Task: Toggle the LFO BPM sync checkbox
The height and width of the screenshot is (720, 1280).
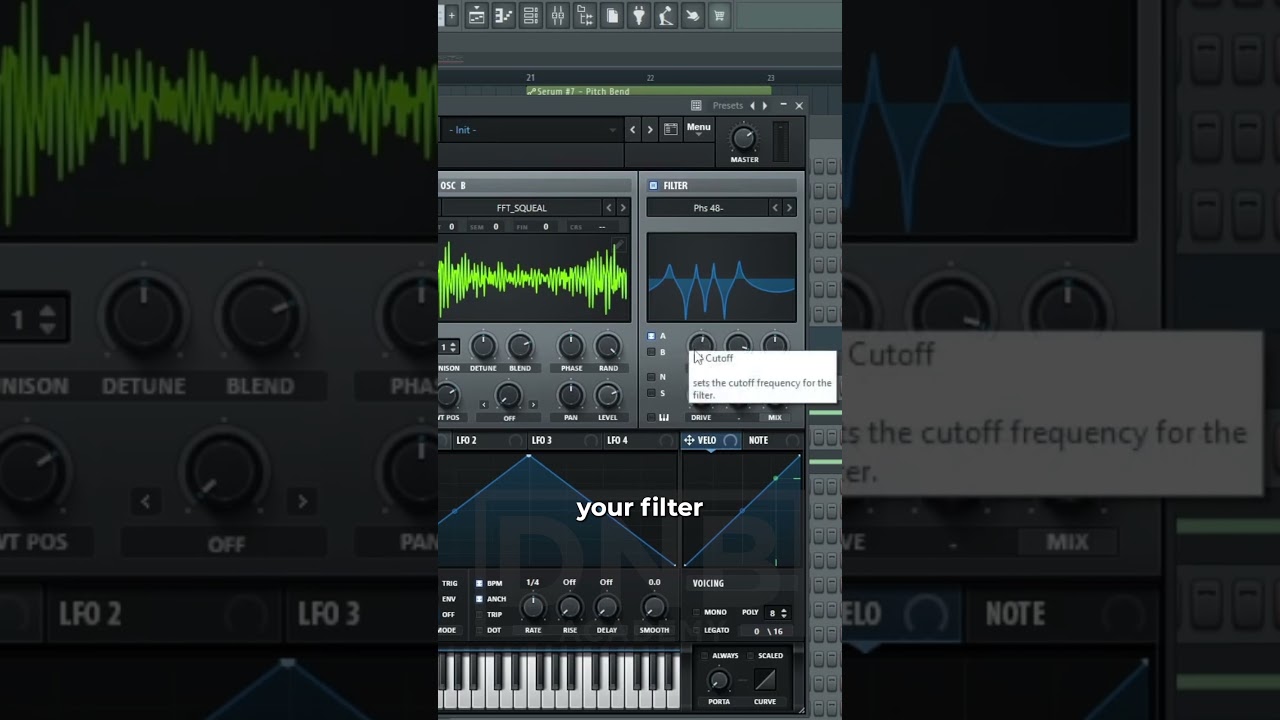Action: pyautogui.click(x=479, y=583)
